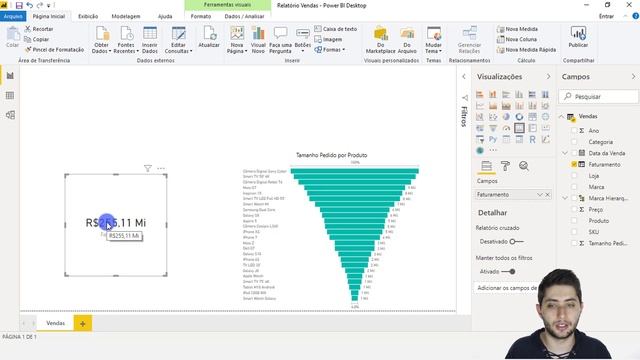Save the report using the floppy icon
Image resolution: width=640 pixels, height=360 pixels.
[x=19, y=5]
